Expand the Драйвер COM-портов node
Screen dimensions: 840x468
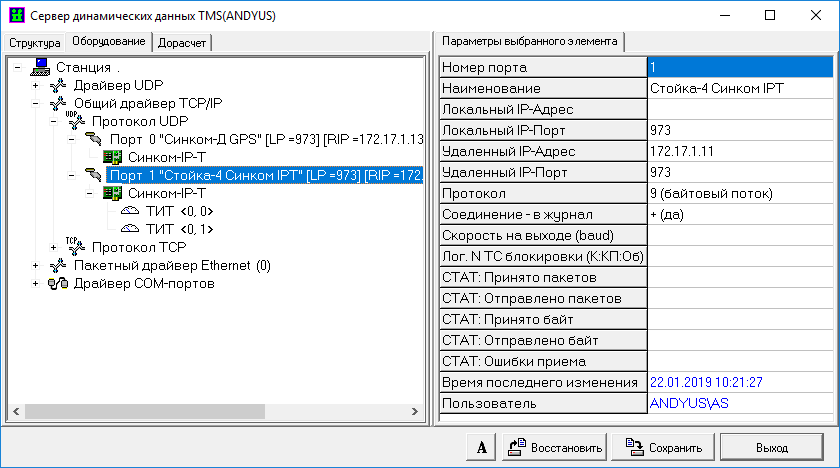coord(36,283)
